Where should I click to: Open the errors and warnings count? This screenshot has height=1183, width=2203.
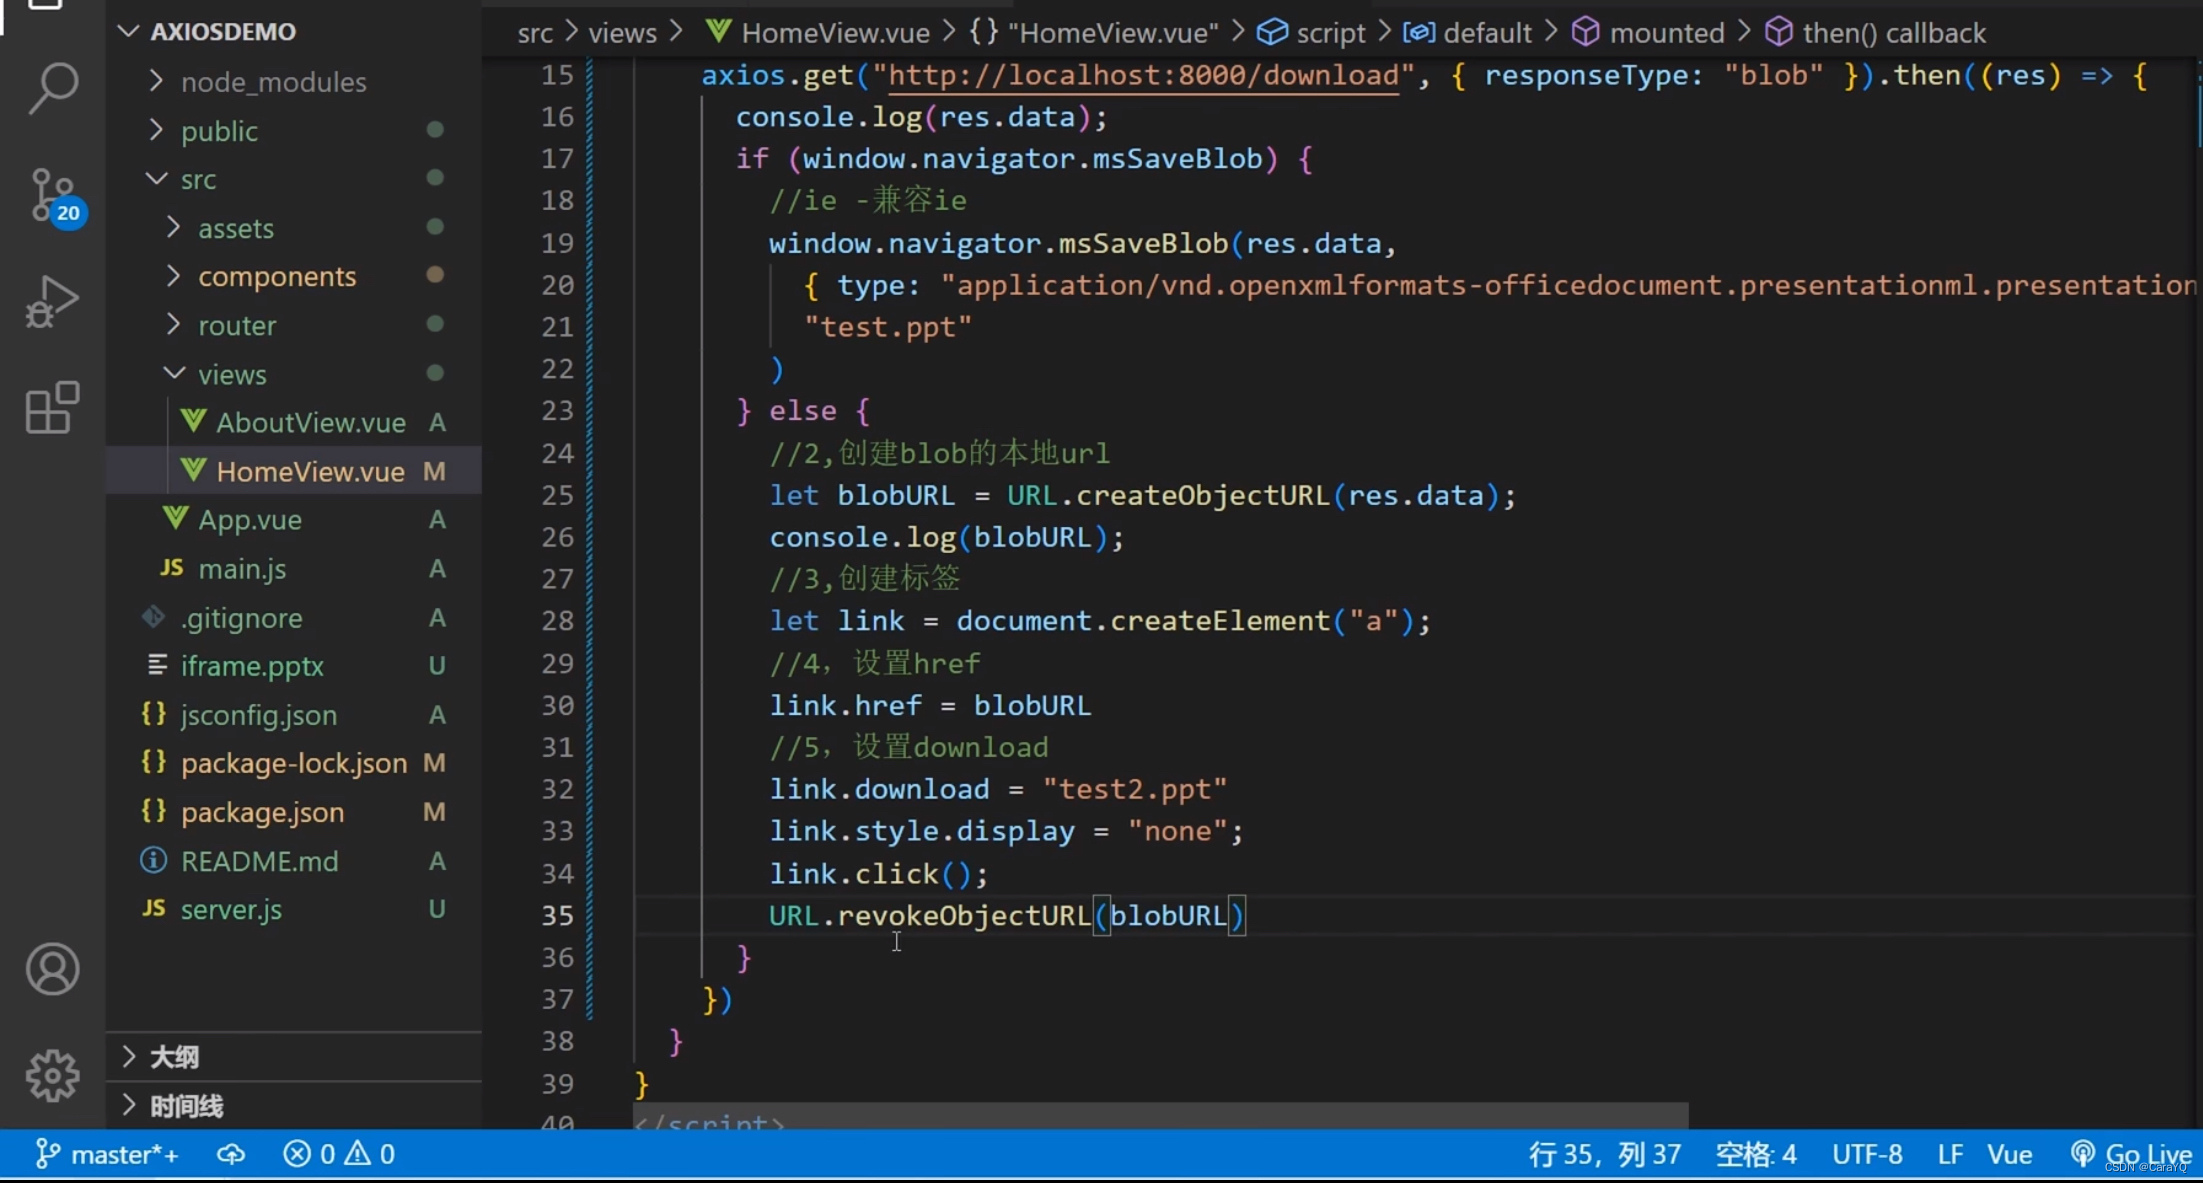(x=339, y=1155)
